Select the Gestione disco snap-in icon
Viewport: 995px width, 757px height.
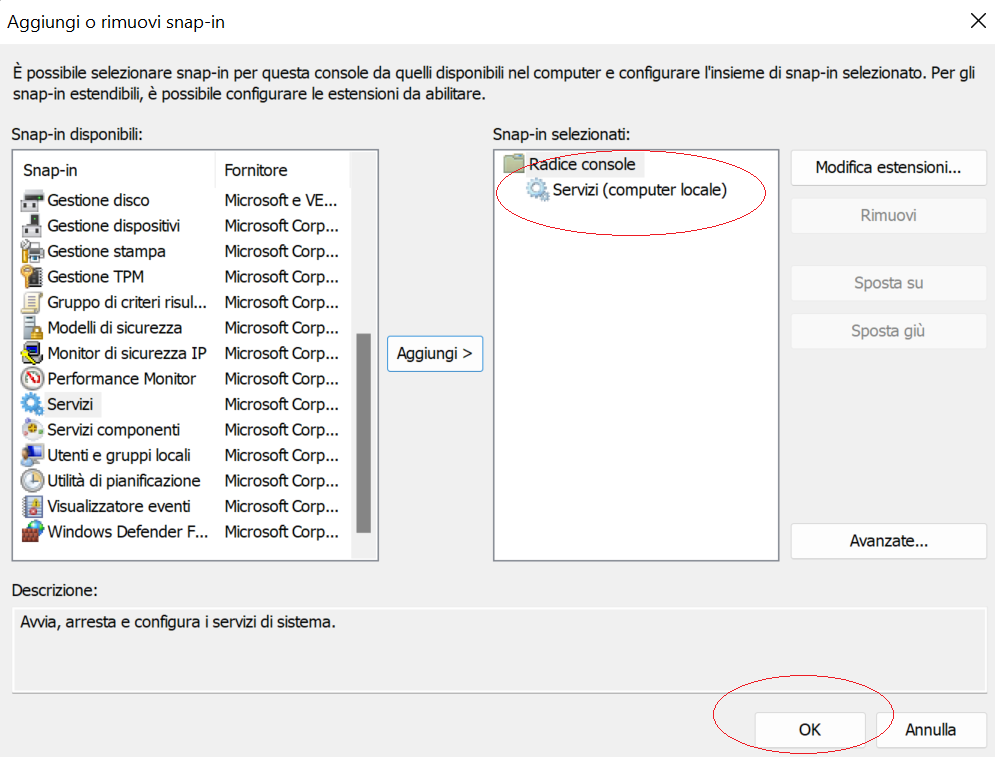pos(32,201)
